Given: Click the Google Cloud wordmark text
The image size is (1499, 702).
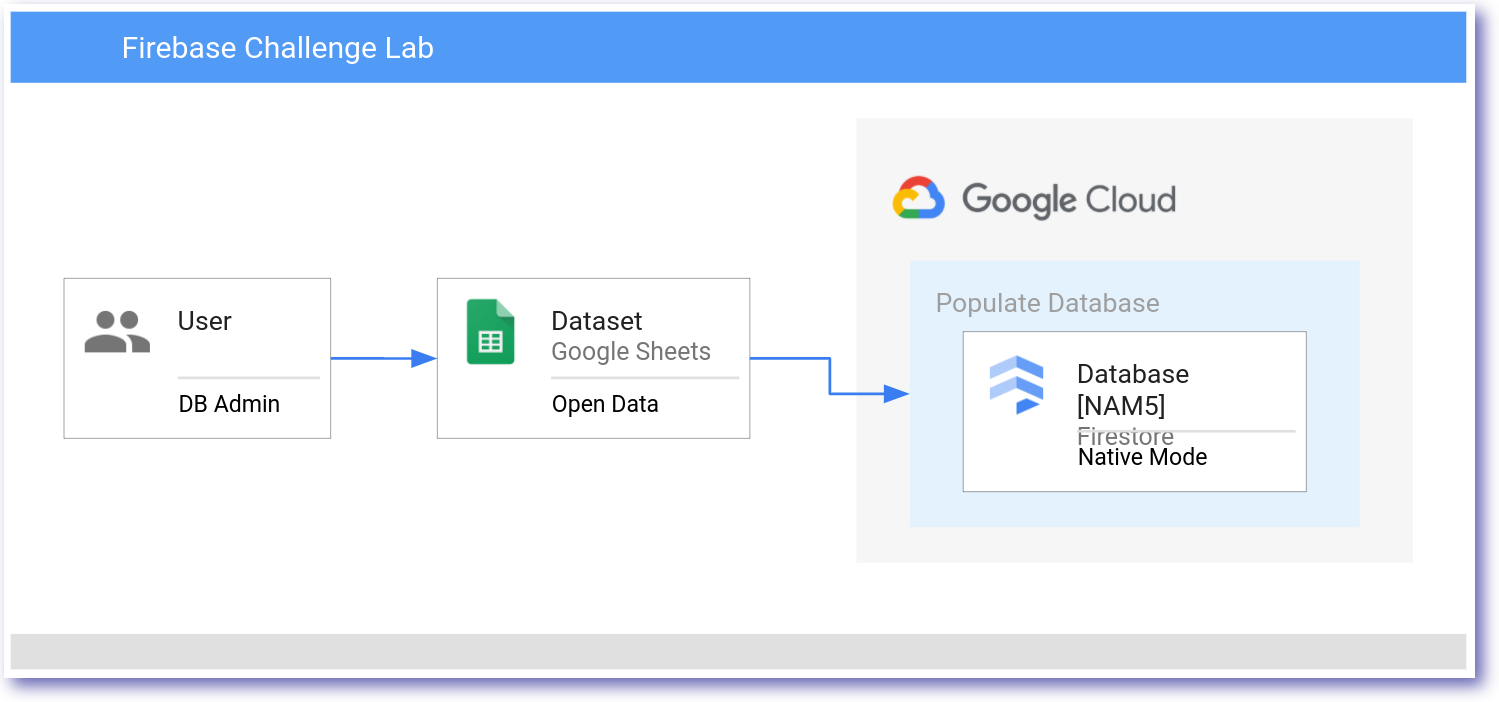Looking at the screenshot, I should (x=1068, y=200).
